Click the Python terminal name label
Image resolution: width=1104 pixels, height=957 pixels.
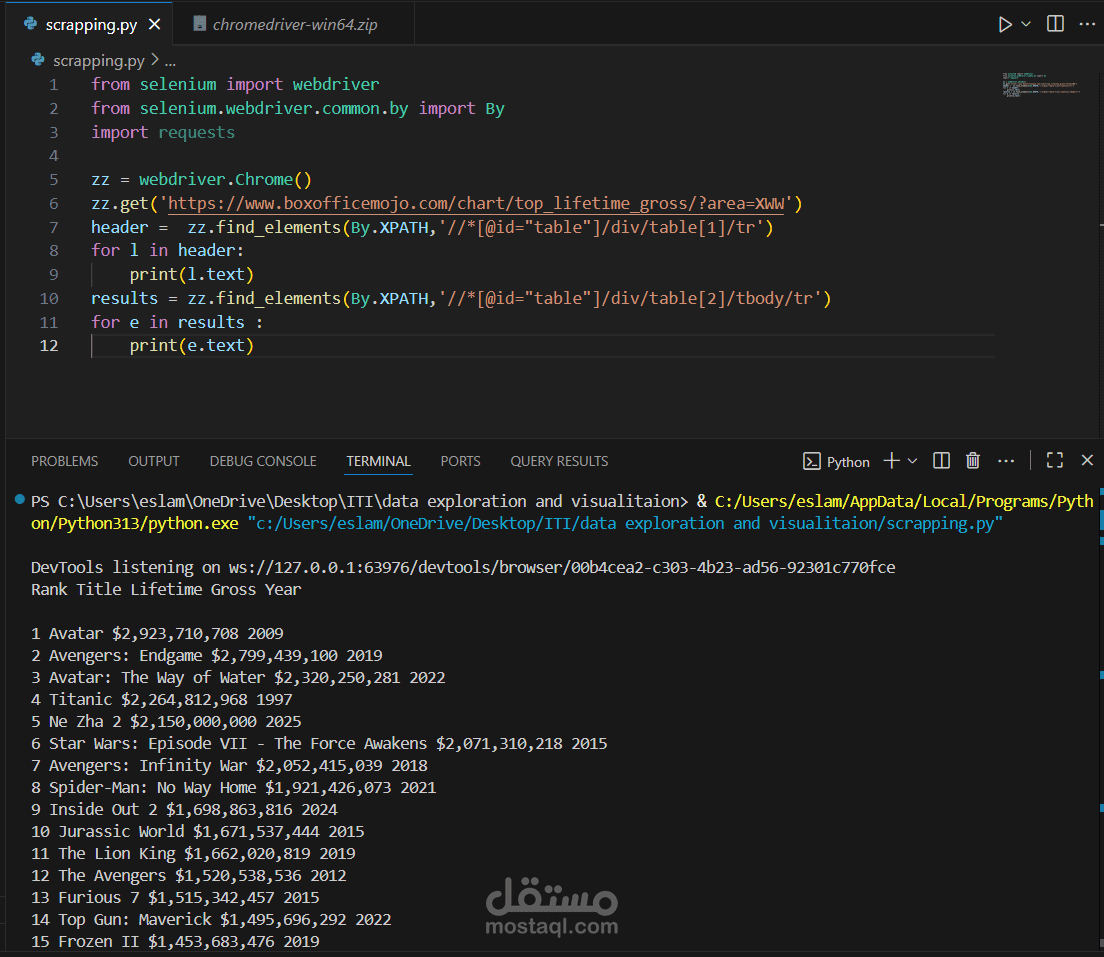(848, 462)
